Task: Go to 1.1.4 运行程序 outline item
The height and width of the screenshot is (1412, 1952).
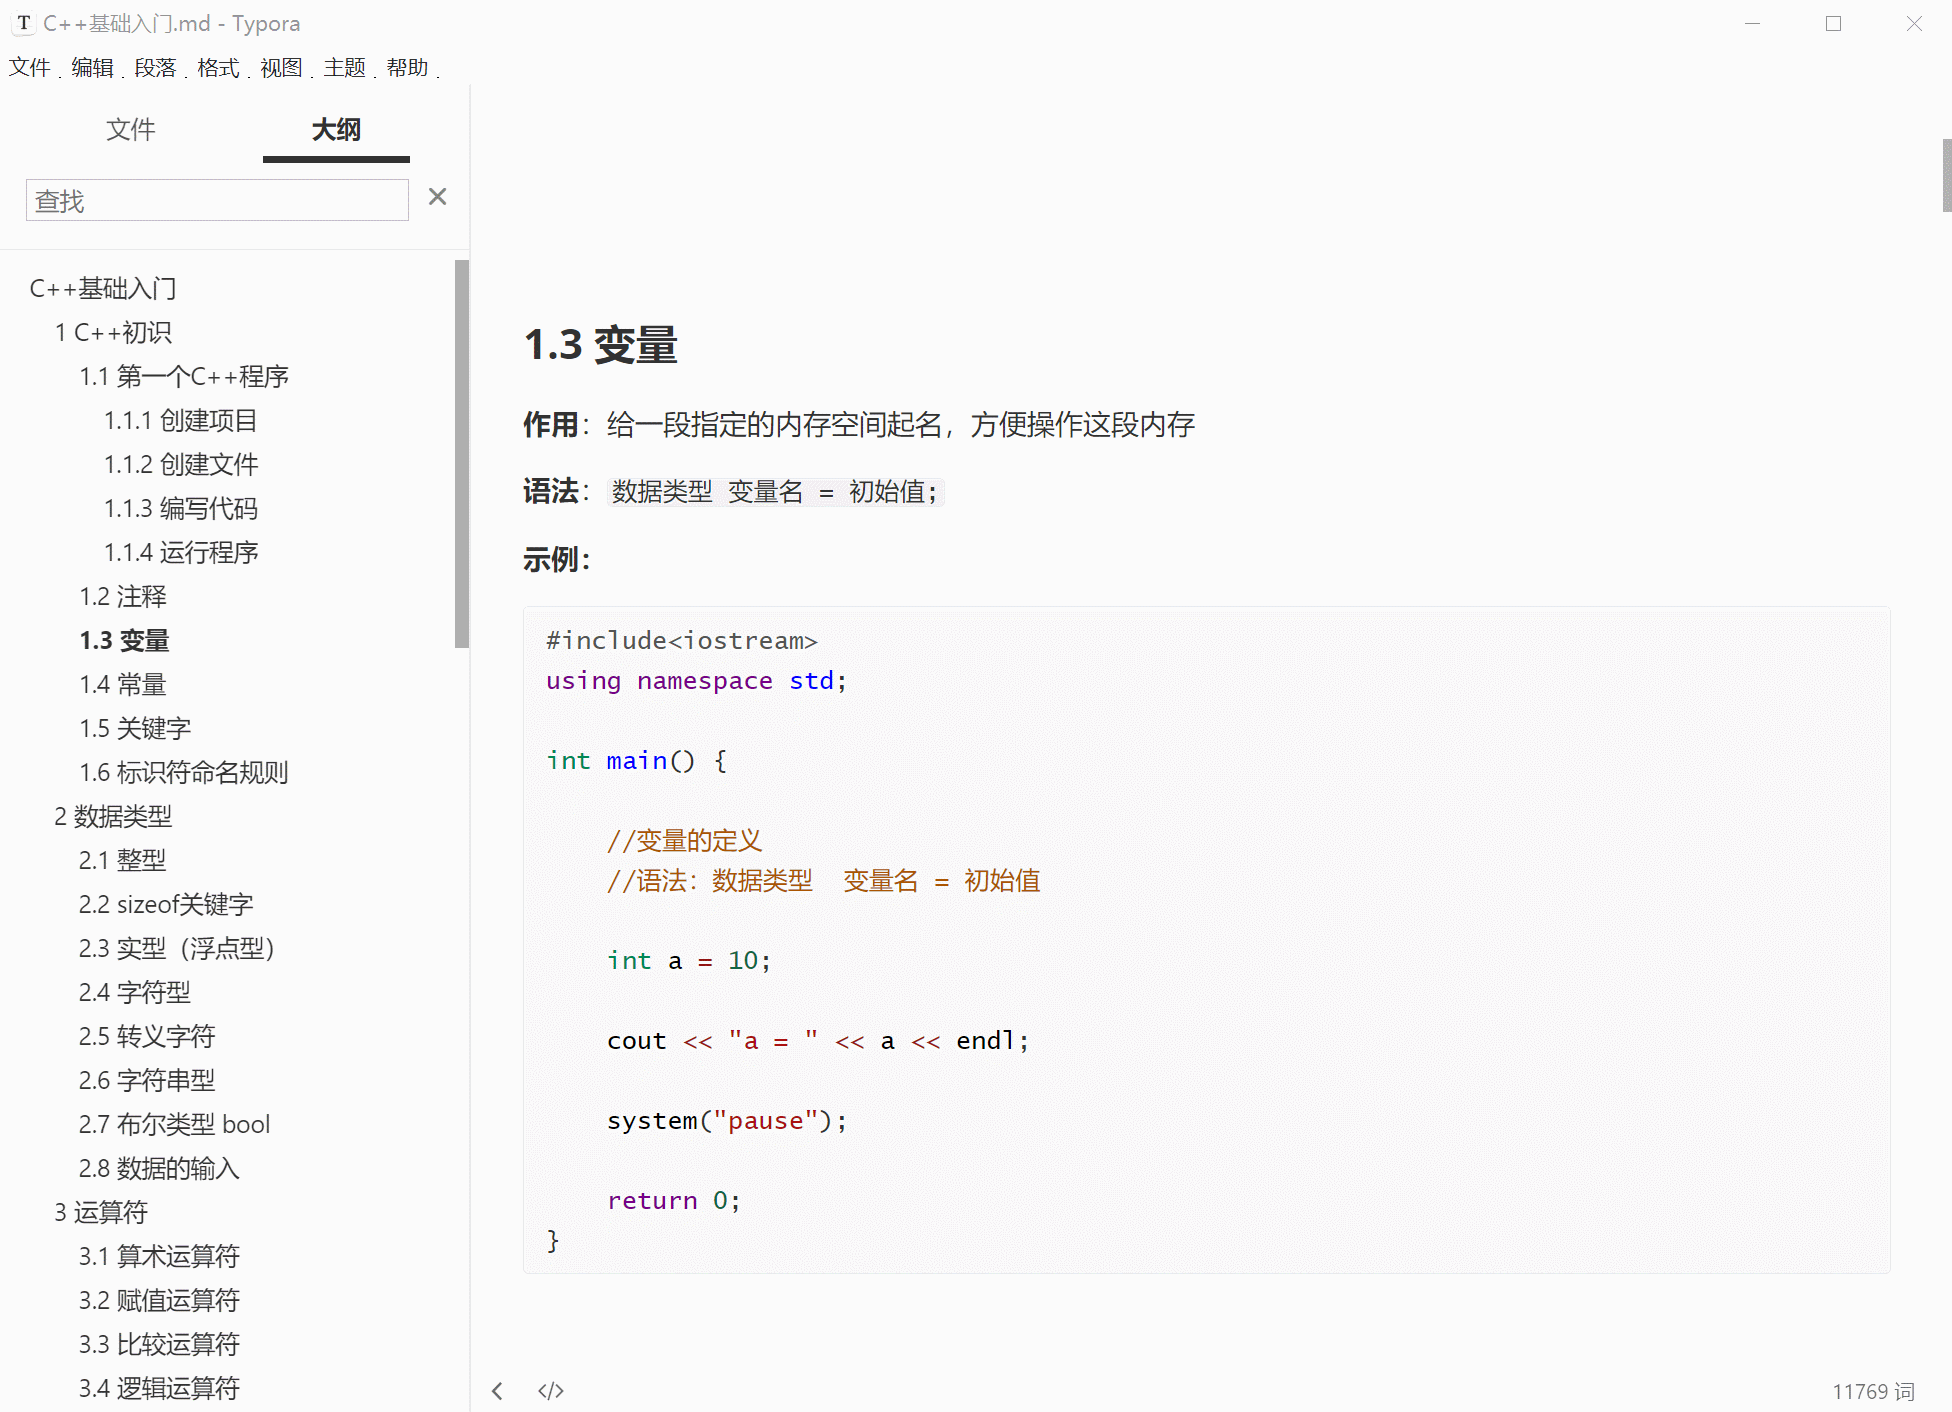Action: click(x=181, y=552)
